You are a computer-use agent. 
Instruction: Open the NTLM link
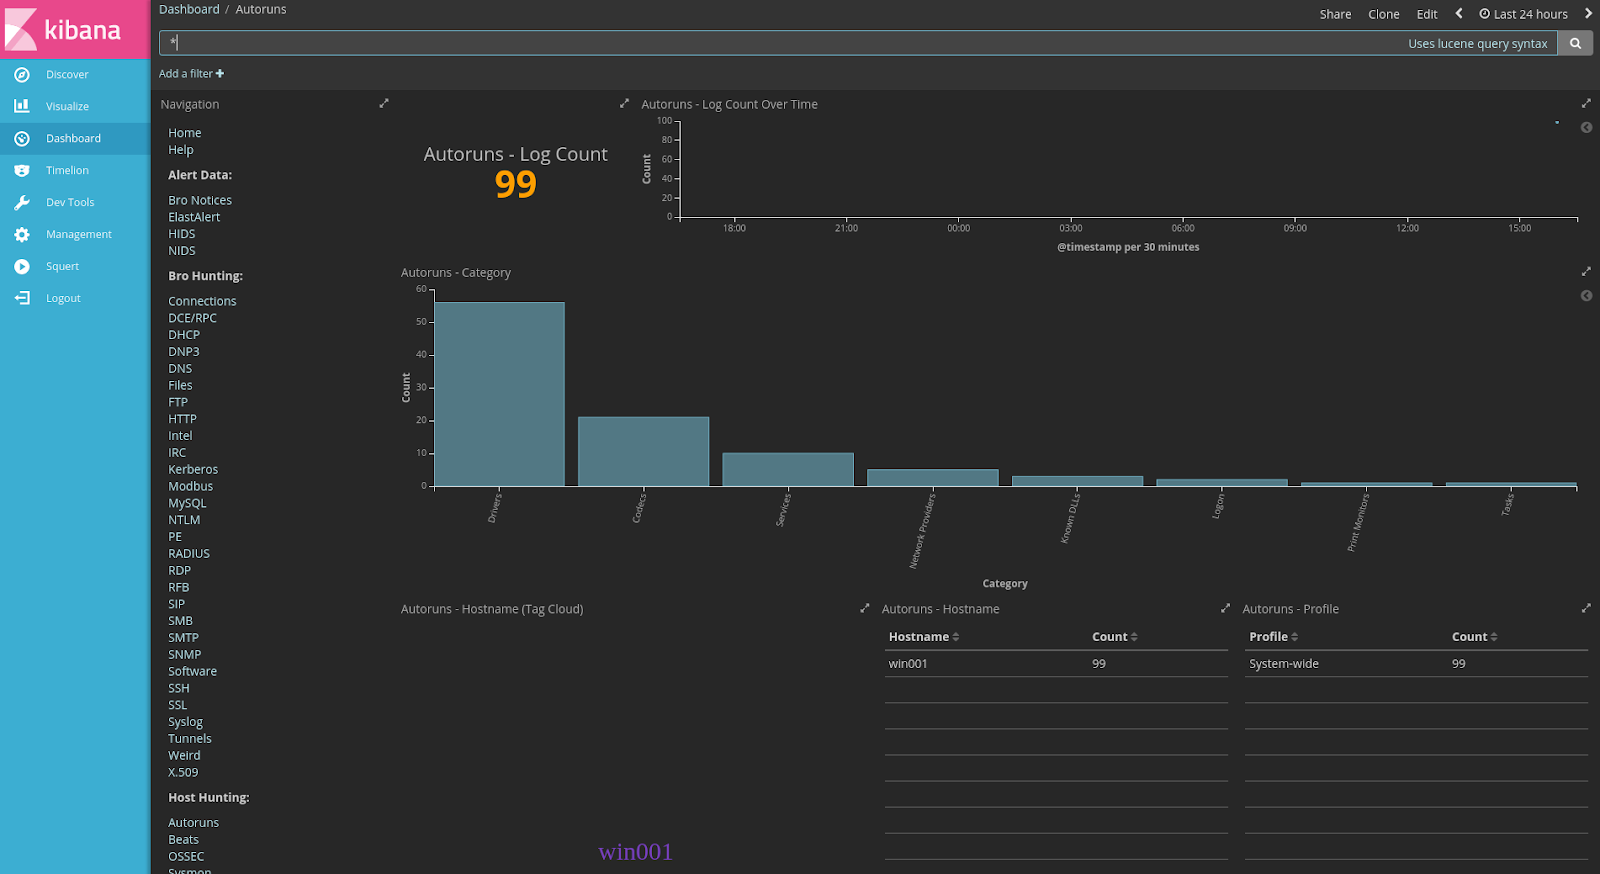click(184, 520)
